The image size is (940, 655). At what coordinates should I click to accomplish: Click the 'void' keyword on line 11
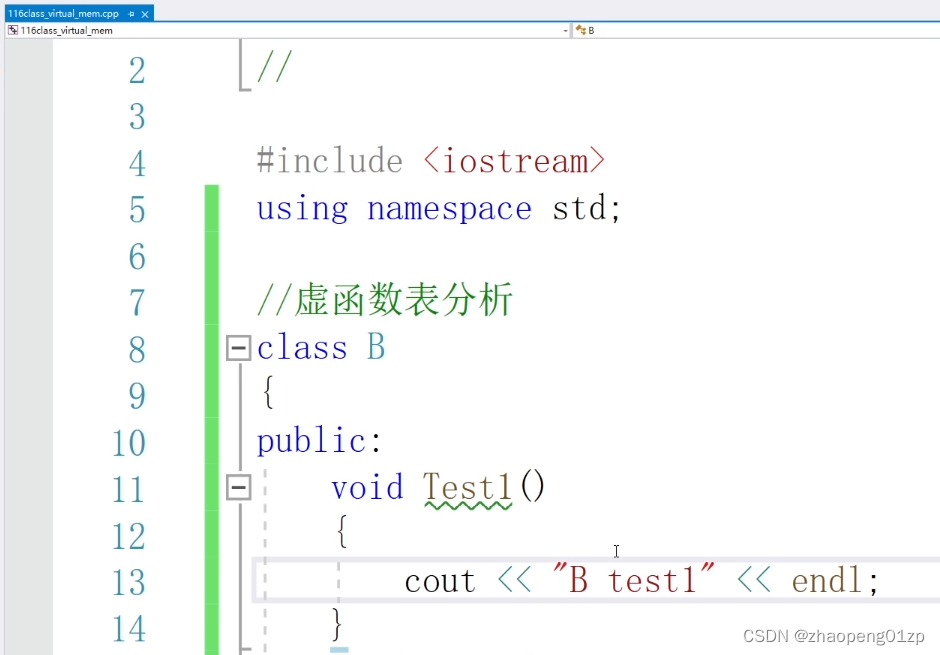tap(367, 487)
